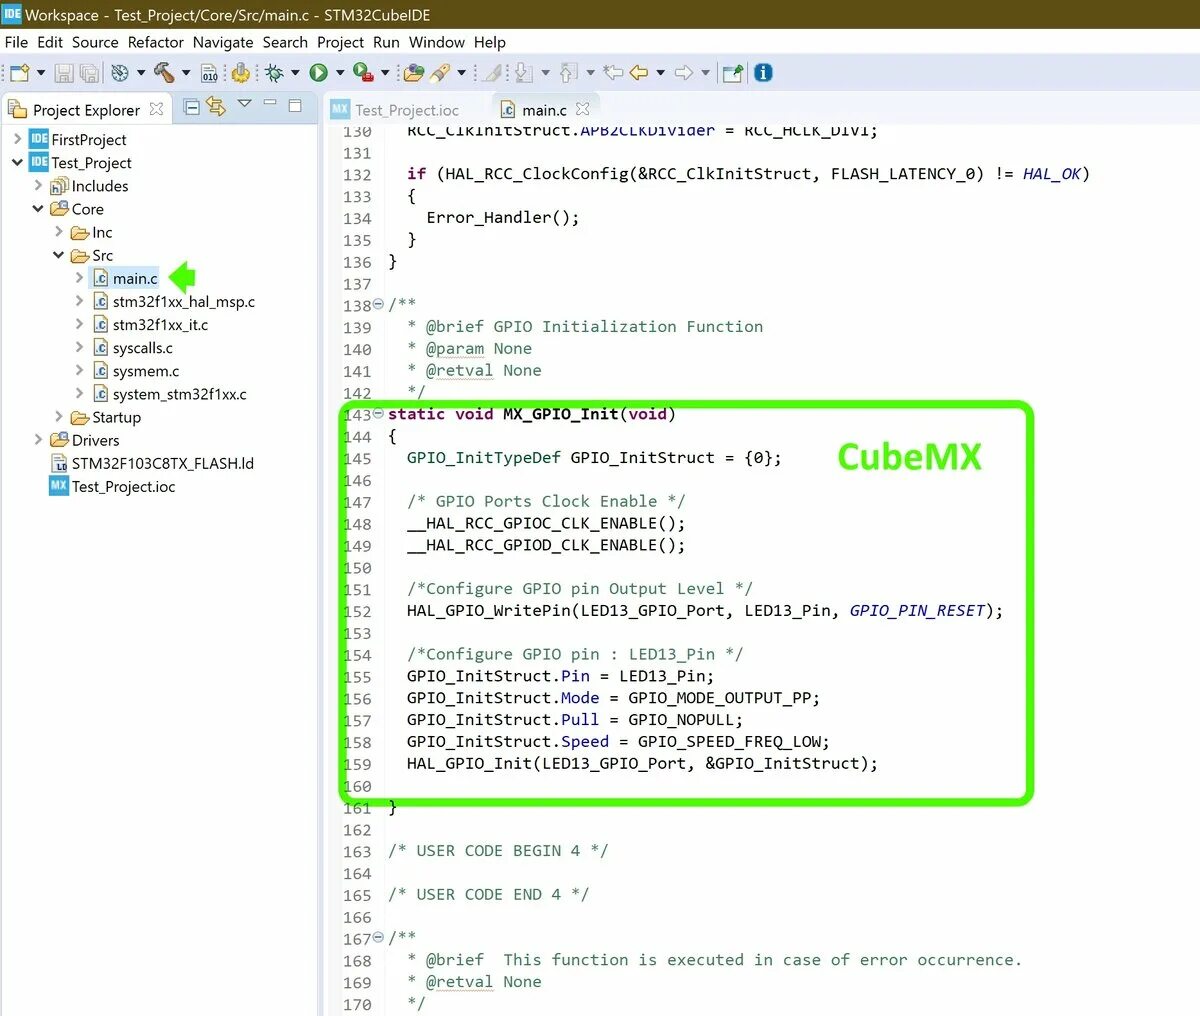Image resolution: width=1200 pixels, height=1016 pixels.
Task: Click the green Run button icon
Action: tap(319, 73)
